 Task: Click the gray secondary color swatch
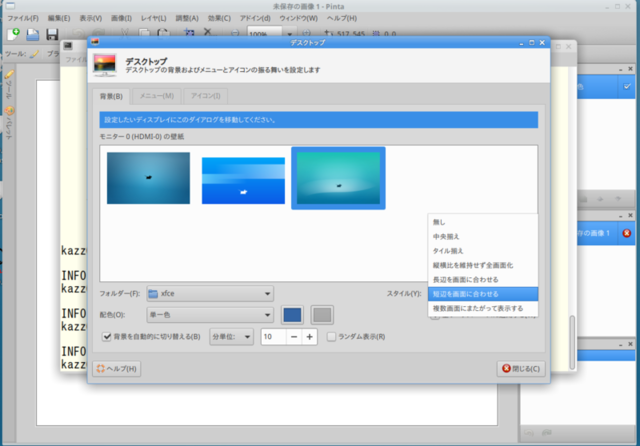322,315
